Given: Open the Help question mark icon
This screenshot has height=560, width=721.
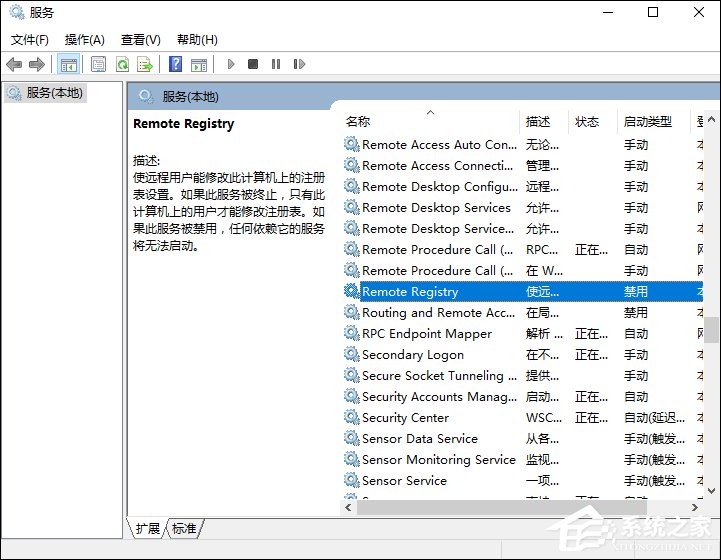Looking at the screenshot, I should (x=176, y=64).
